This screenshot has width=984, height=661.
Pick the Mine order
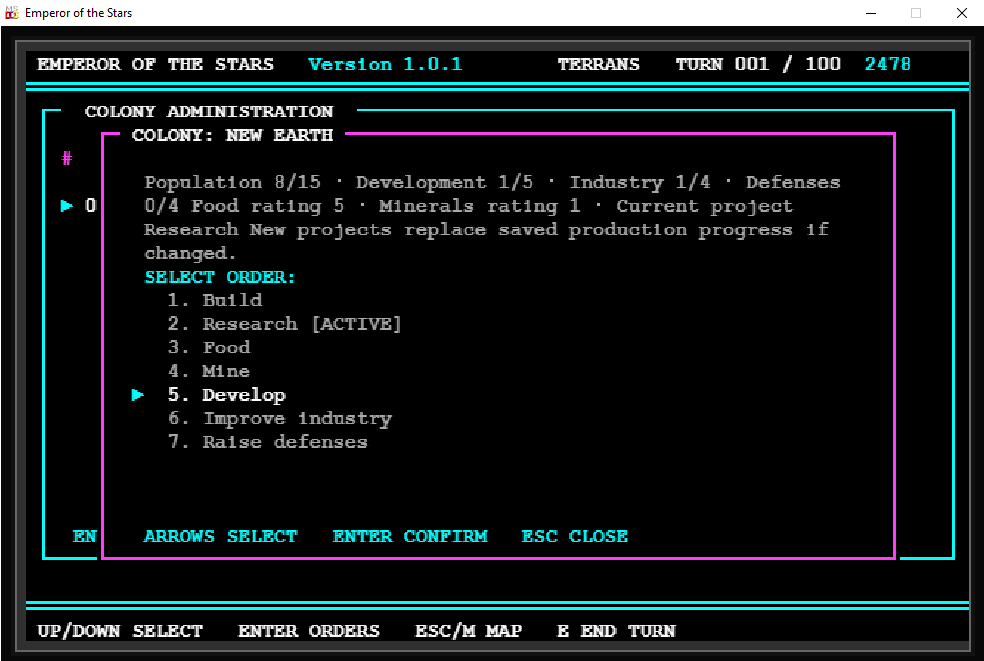[208, 371]
